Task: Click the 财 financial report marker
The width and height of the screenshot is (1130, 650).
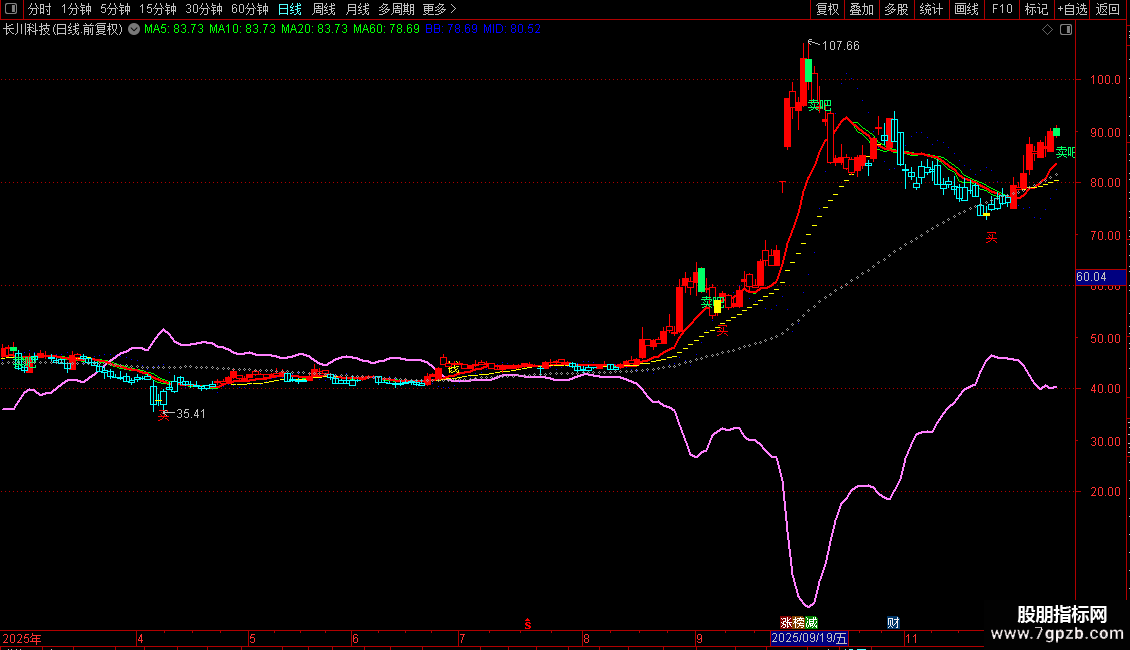Action: coord(894,623)
